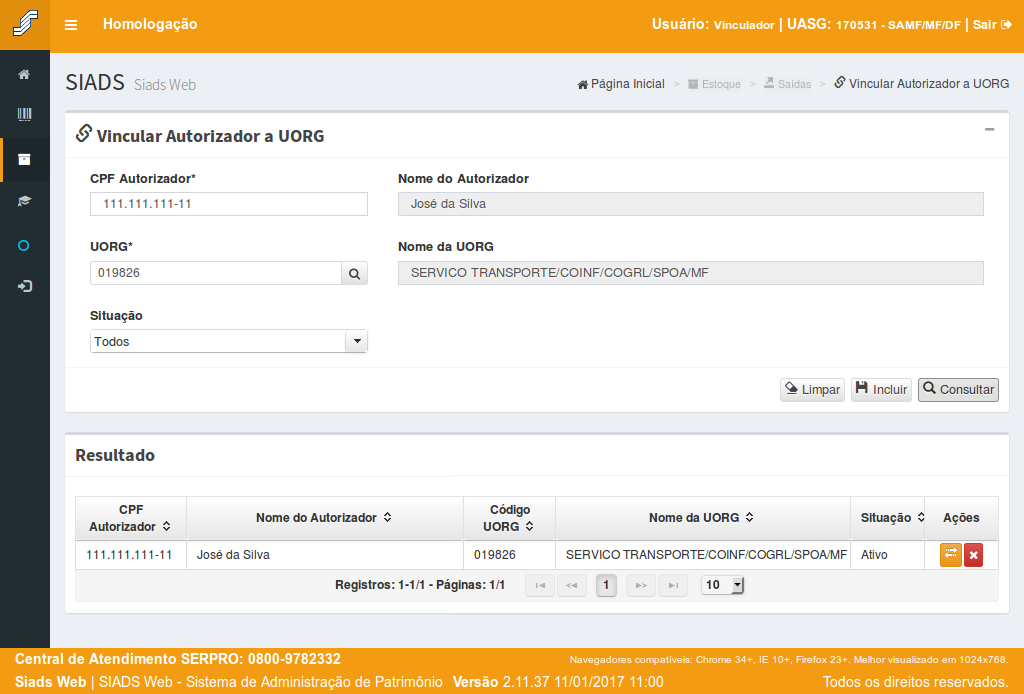Screen dimensions: 1024x694
Task: Toggle the hamburger menu icon
Action: [x=71, y=25]
